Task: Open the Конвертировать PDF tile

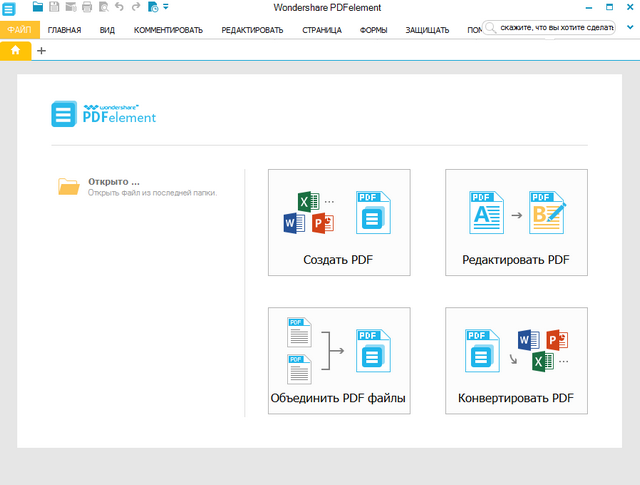Action: click(x=516, y=361)
